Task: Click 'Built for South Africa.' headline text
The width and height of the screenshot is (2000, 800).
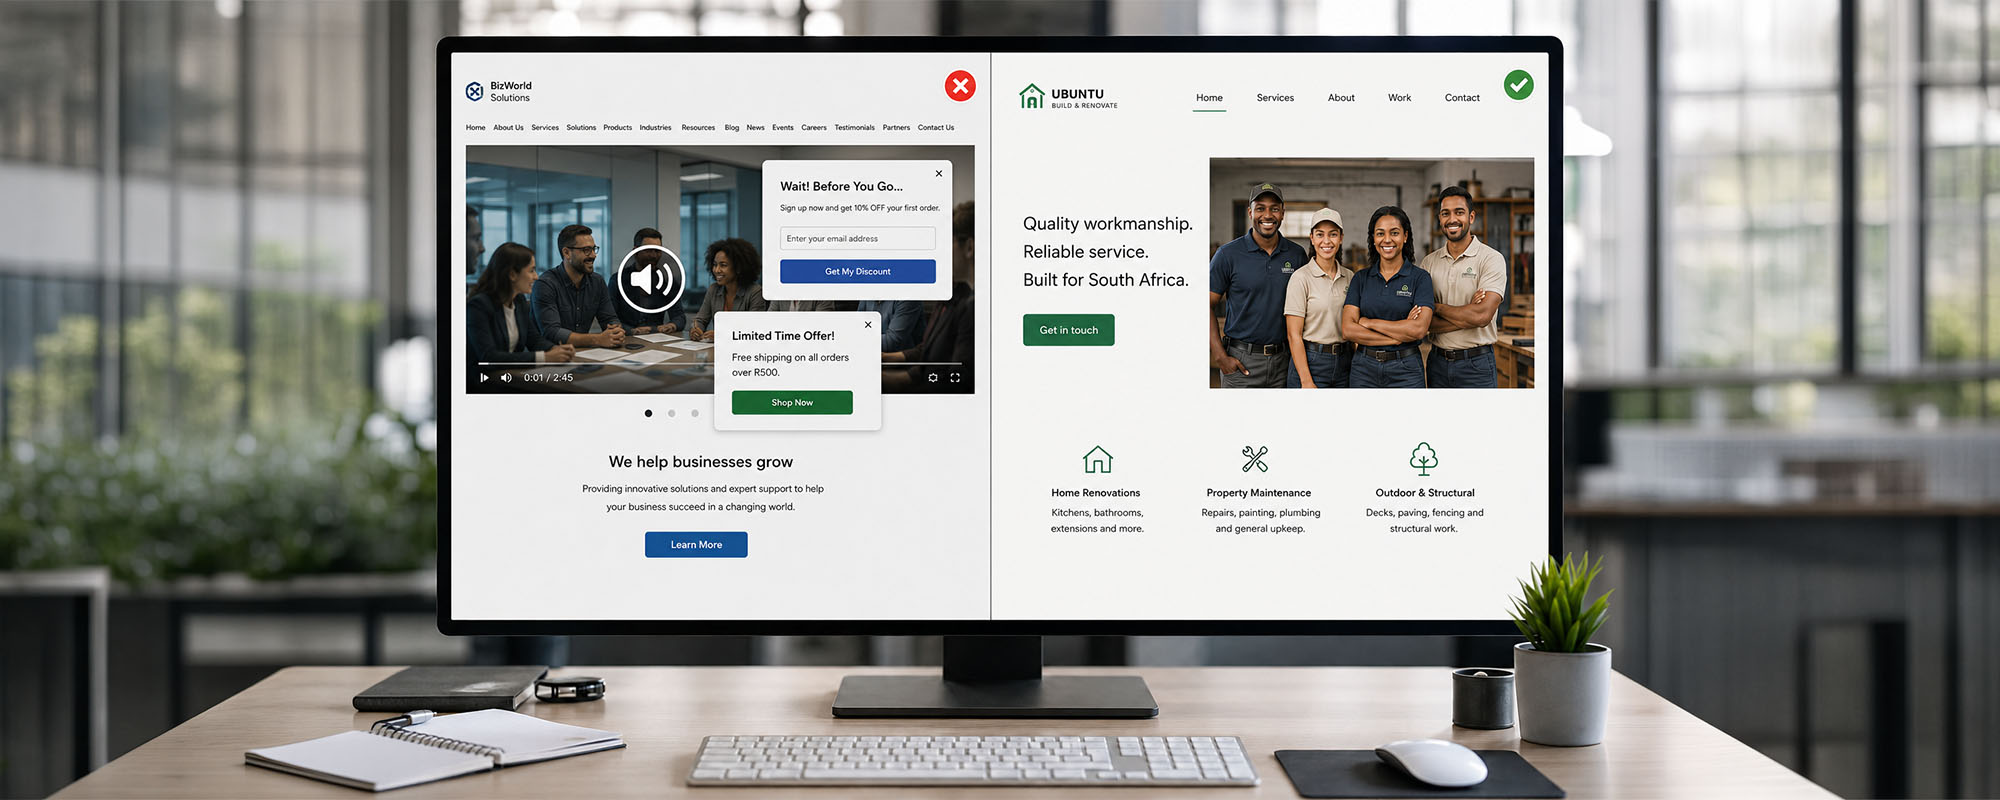Action: point(1106,280)
